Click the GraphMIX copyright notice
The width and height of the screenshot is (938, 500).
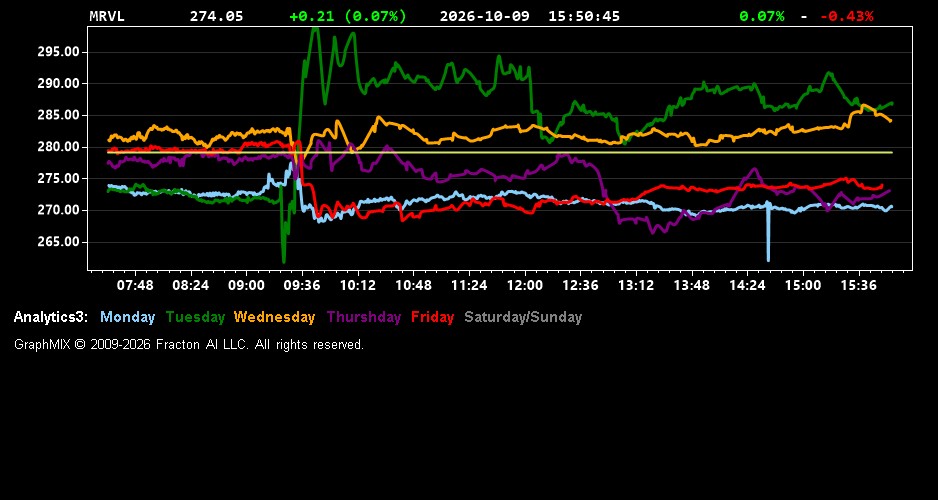189,344
